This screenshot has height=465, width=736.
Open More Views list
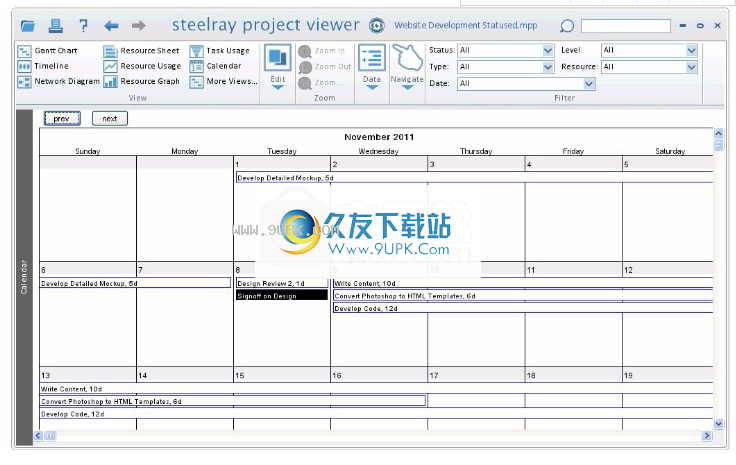pos(223,82)
